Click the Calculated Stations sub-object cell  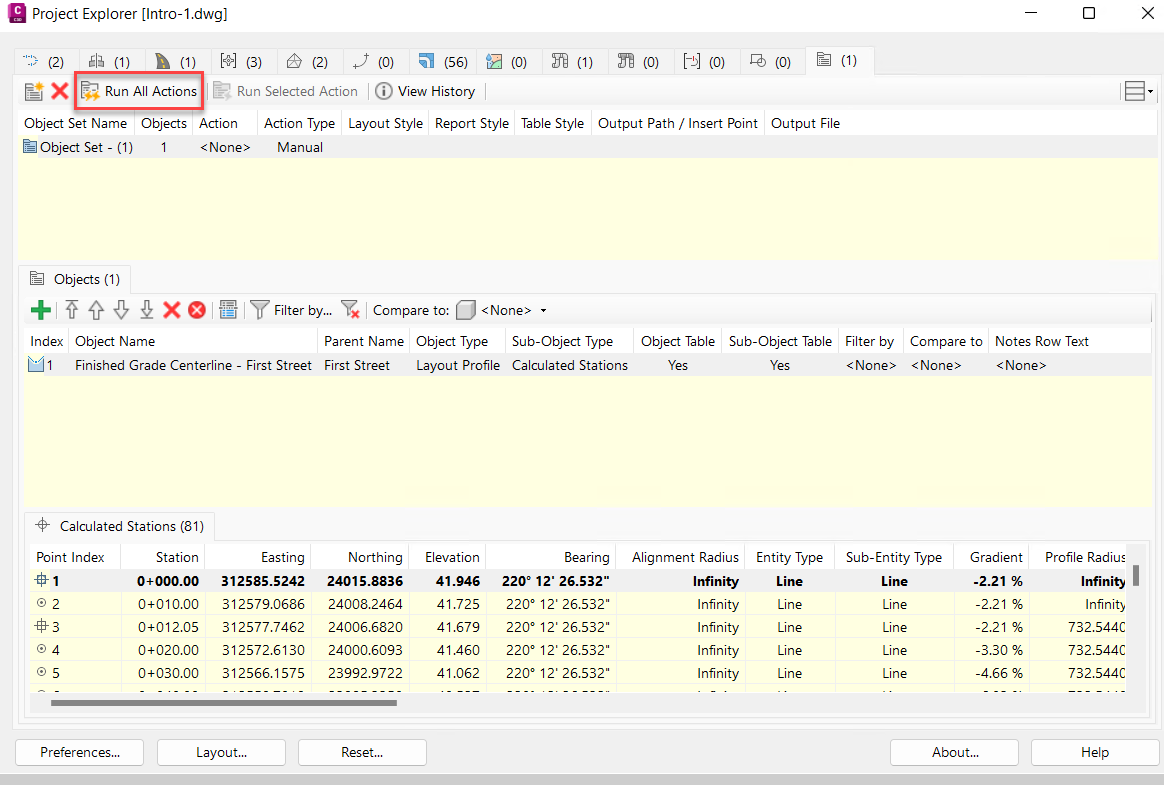569,365
